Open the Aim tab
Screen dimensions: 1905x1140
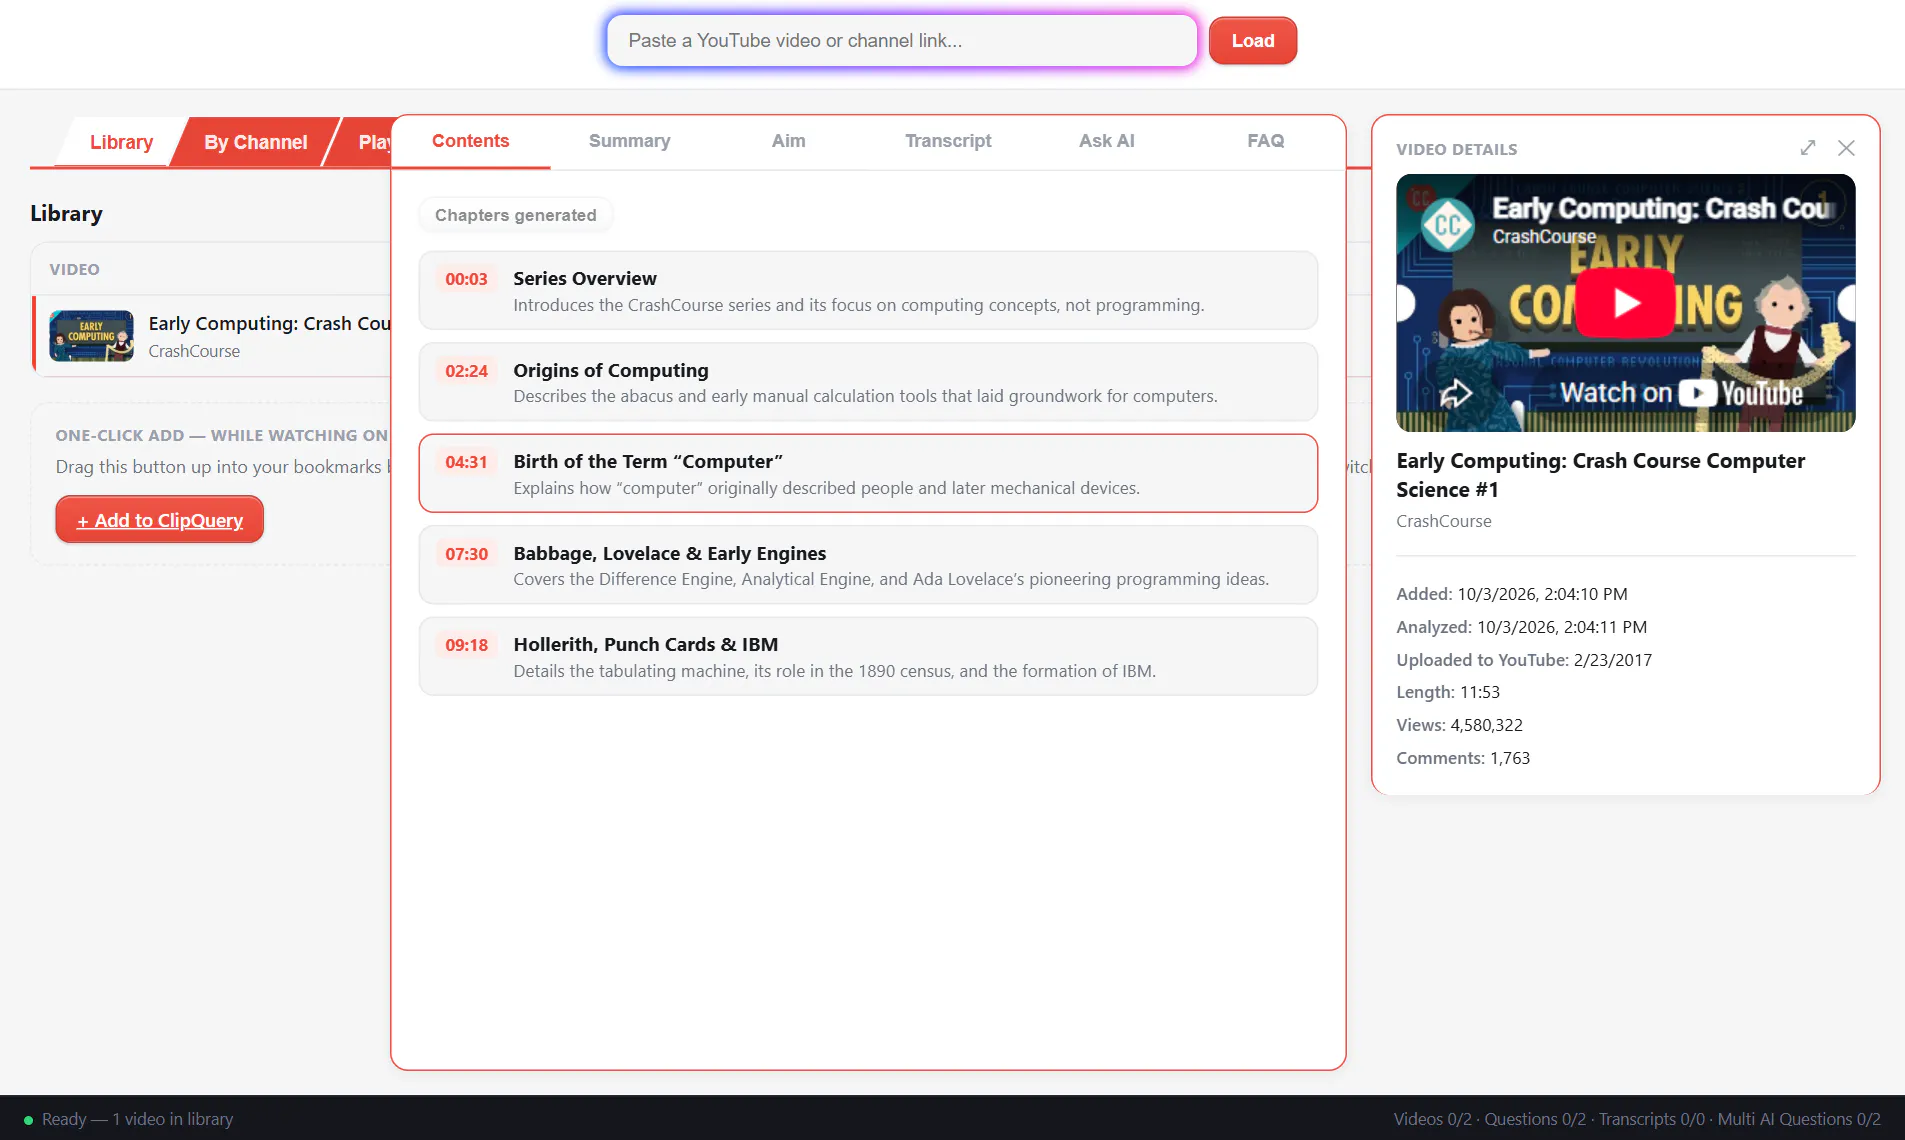(x=789, y=141)
